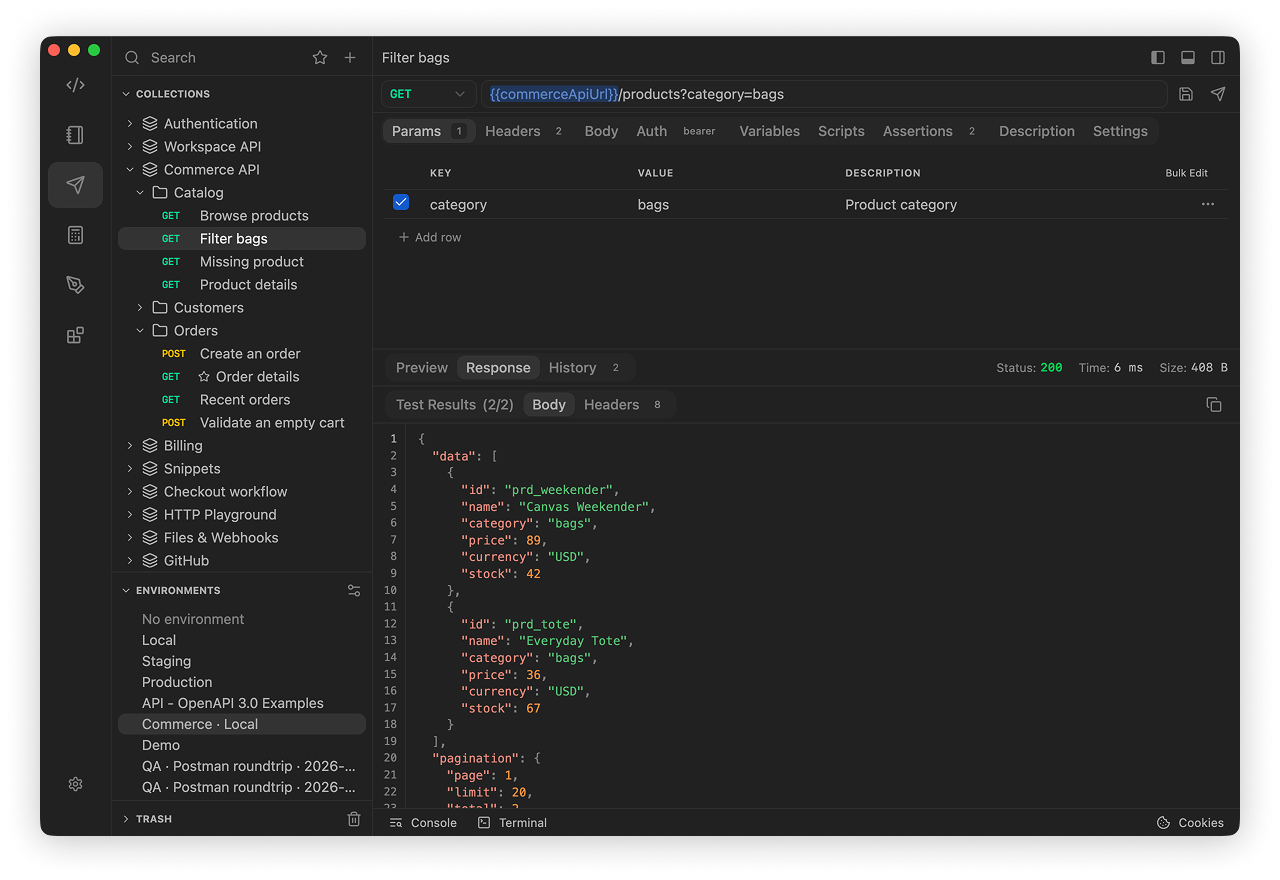The width and height of the screenshot is (1280, 880).
Task: Open the Scripts tab
Action: point(841,131)
